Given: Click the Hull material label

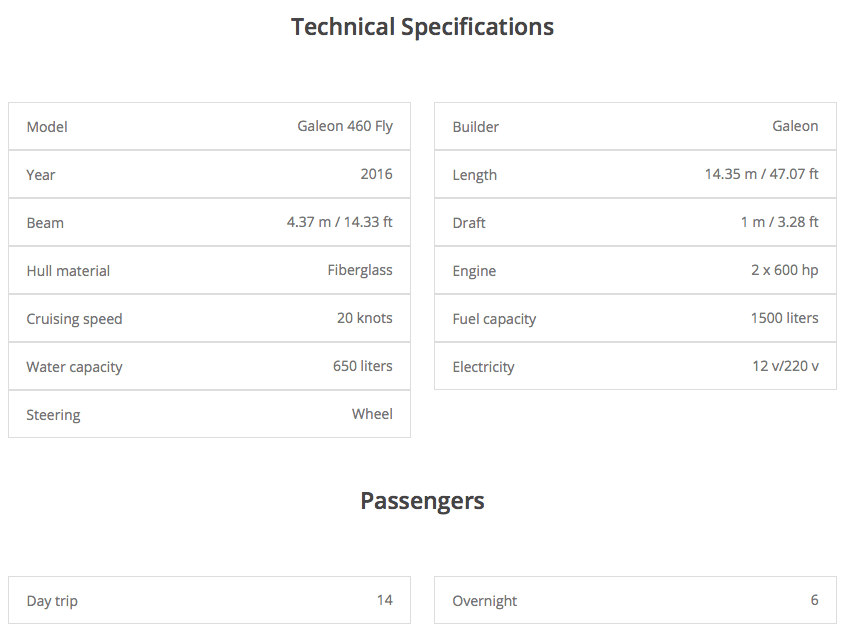Looking at the screenshot, I should (x=68, y=271).
